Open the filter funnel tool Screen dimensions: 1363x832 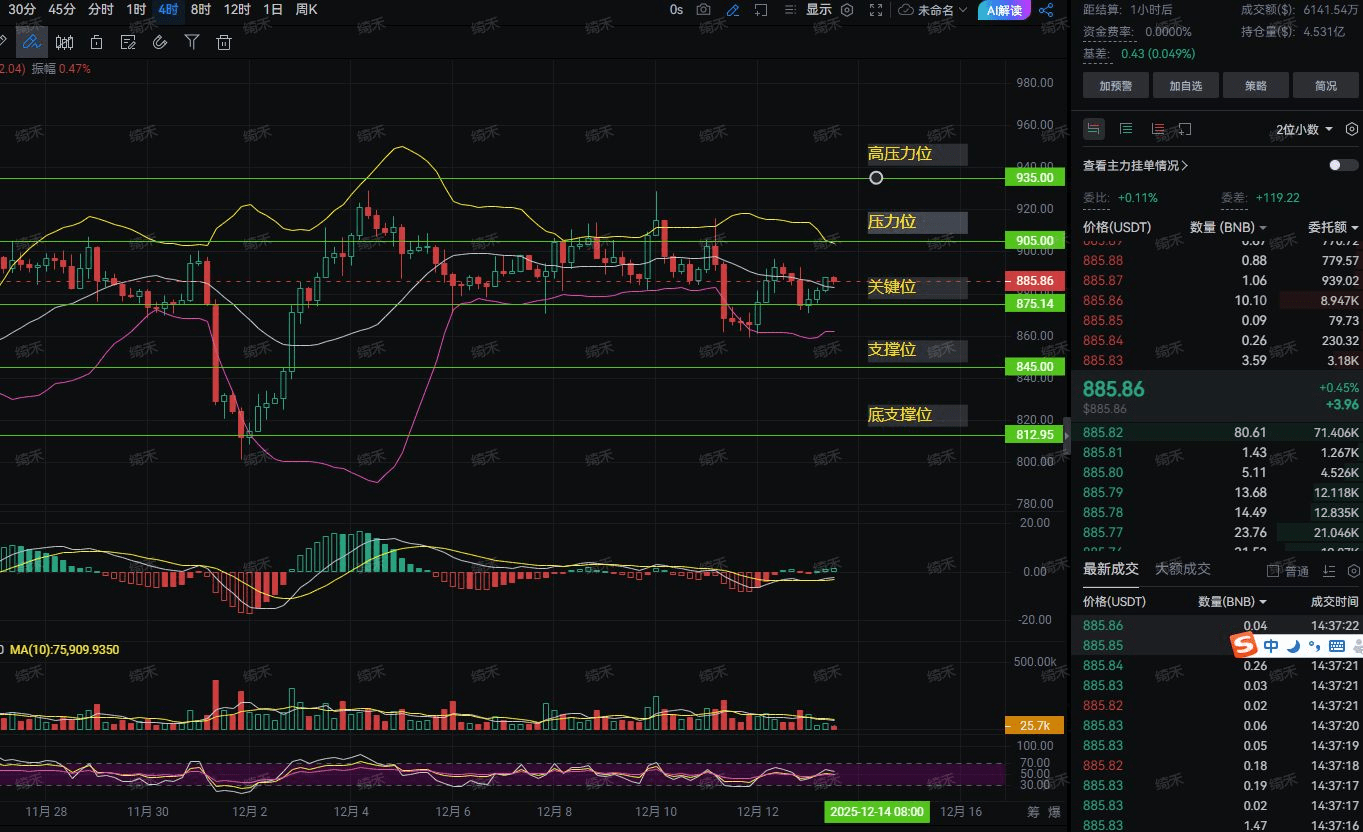[192, 43]
